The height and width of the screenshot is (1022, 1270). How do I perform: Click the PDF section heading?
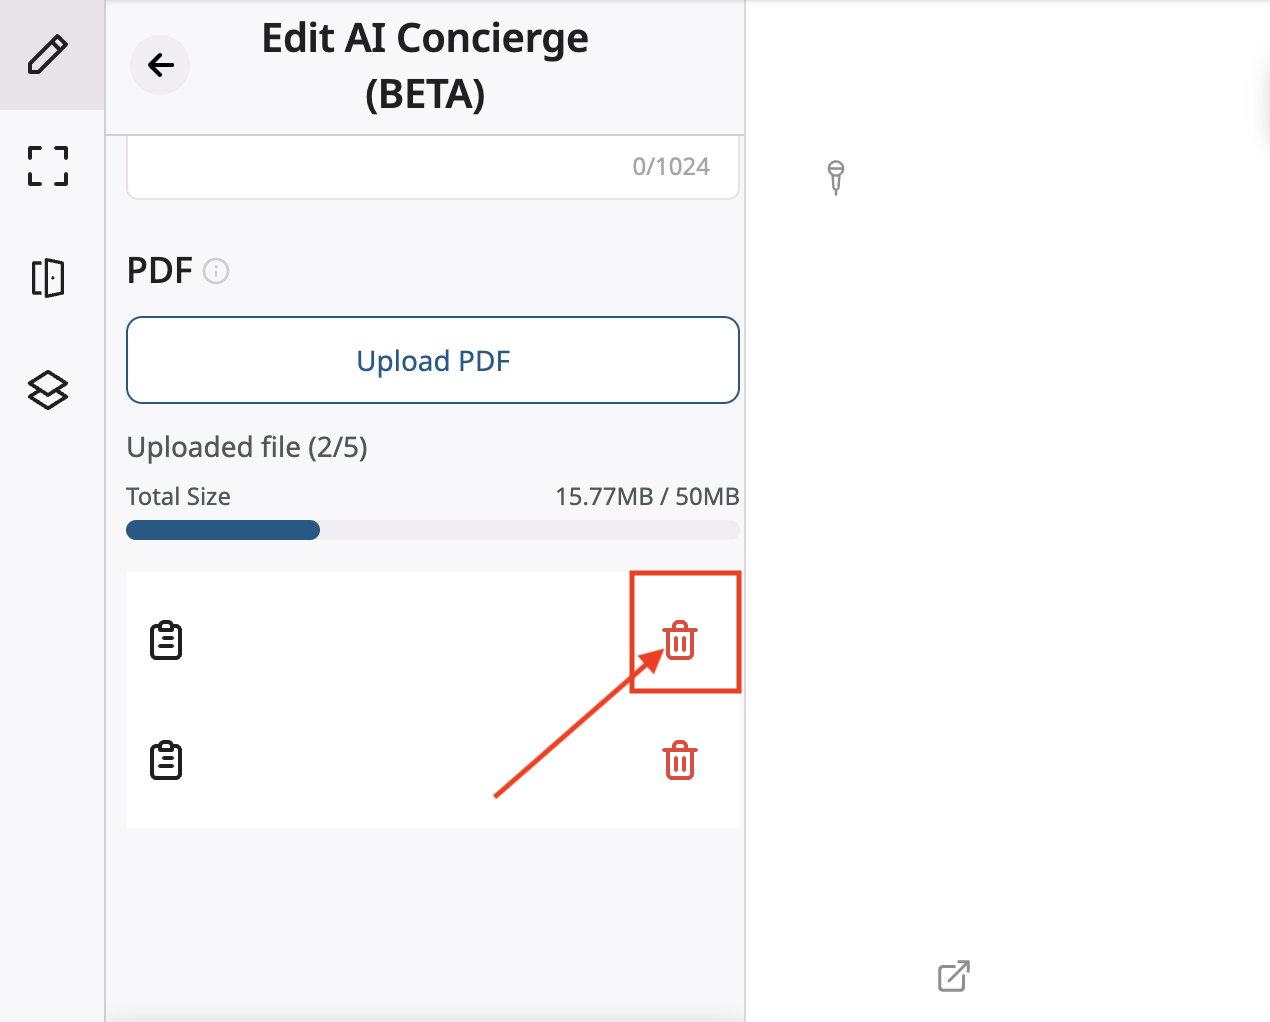coord(160,271)
